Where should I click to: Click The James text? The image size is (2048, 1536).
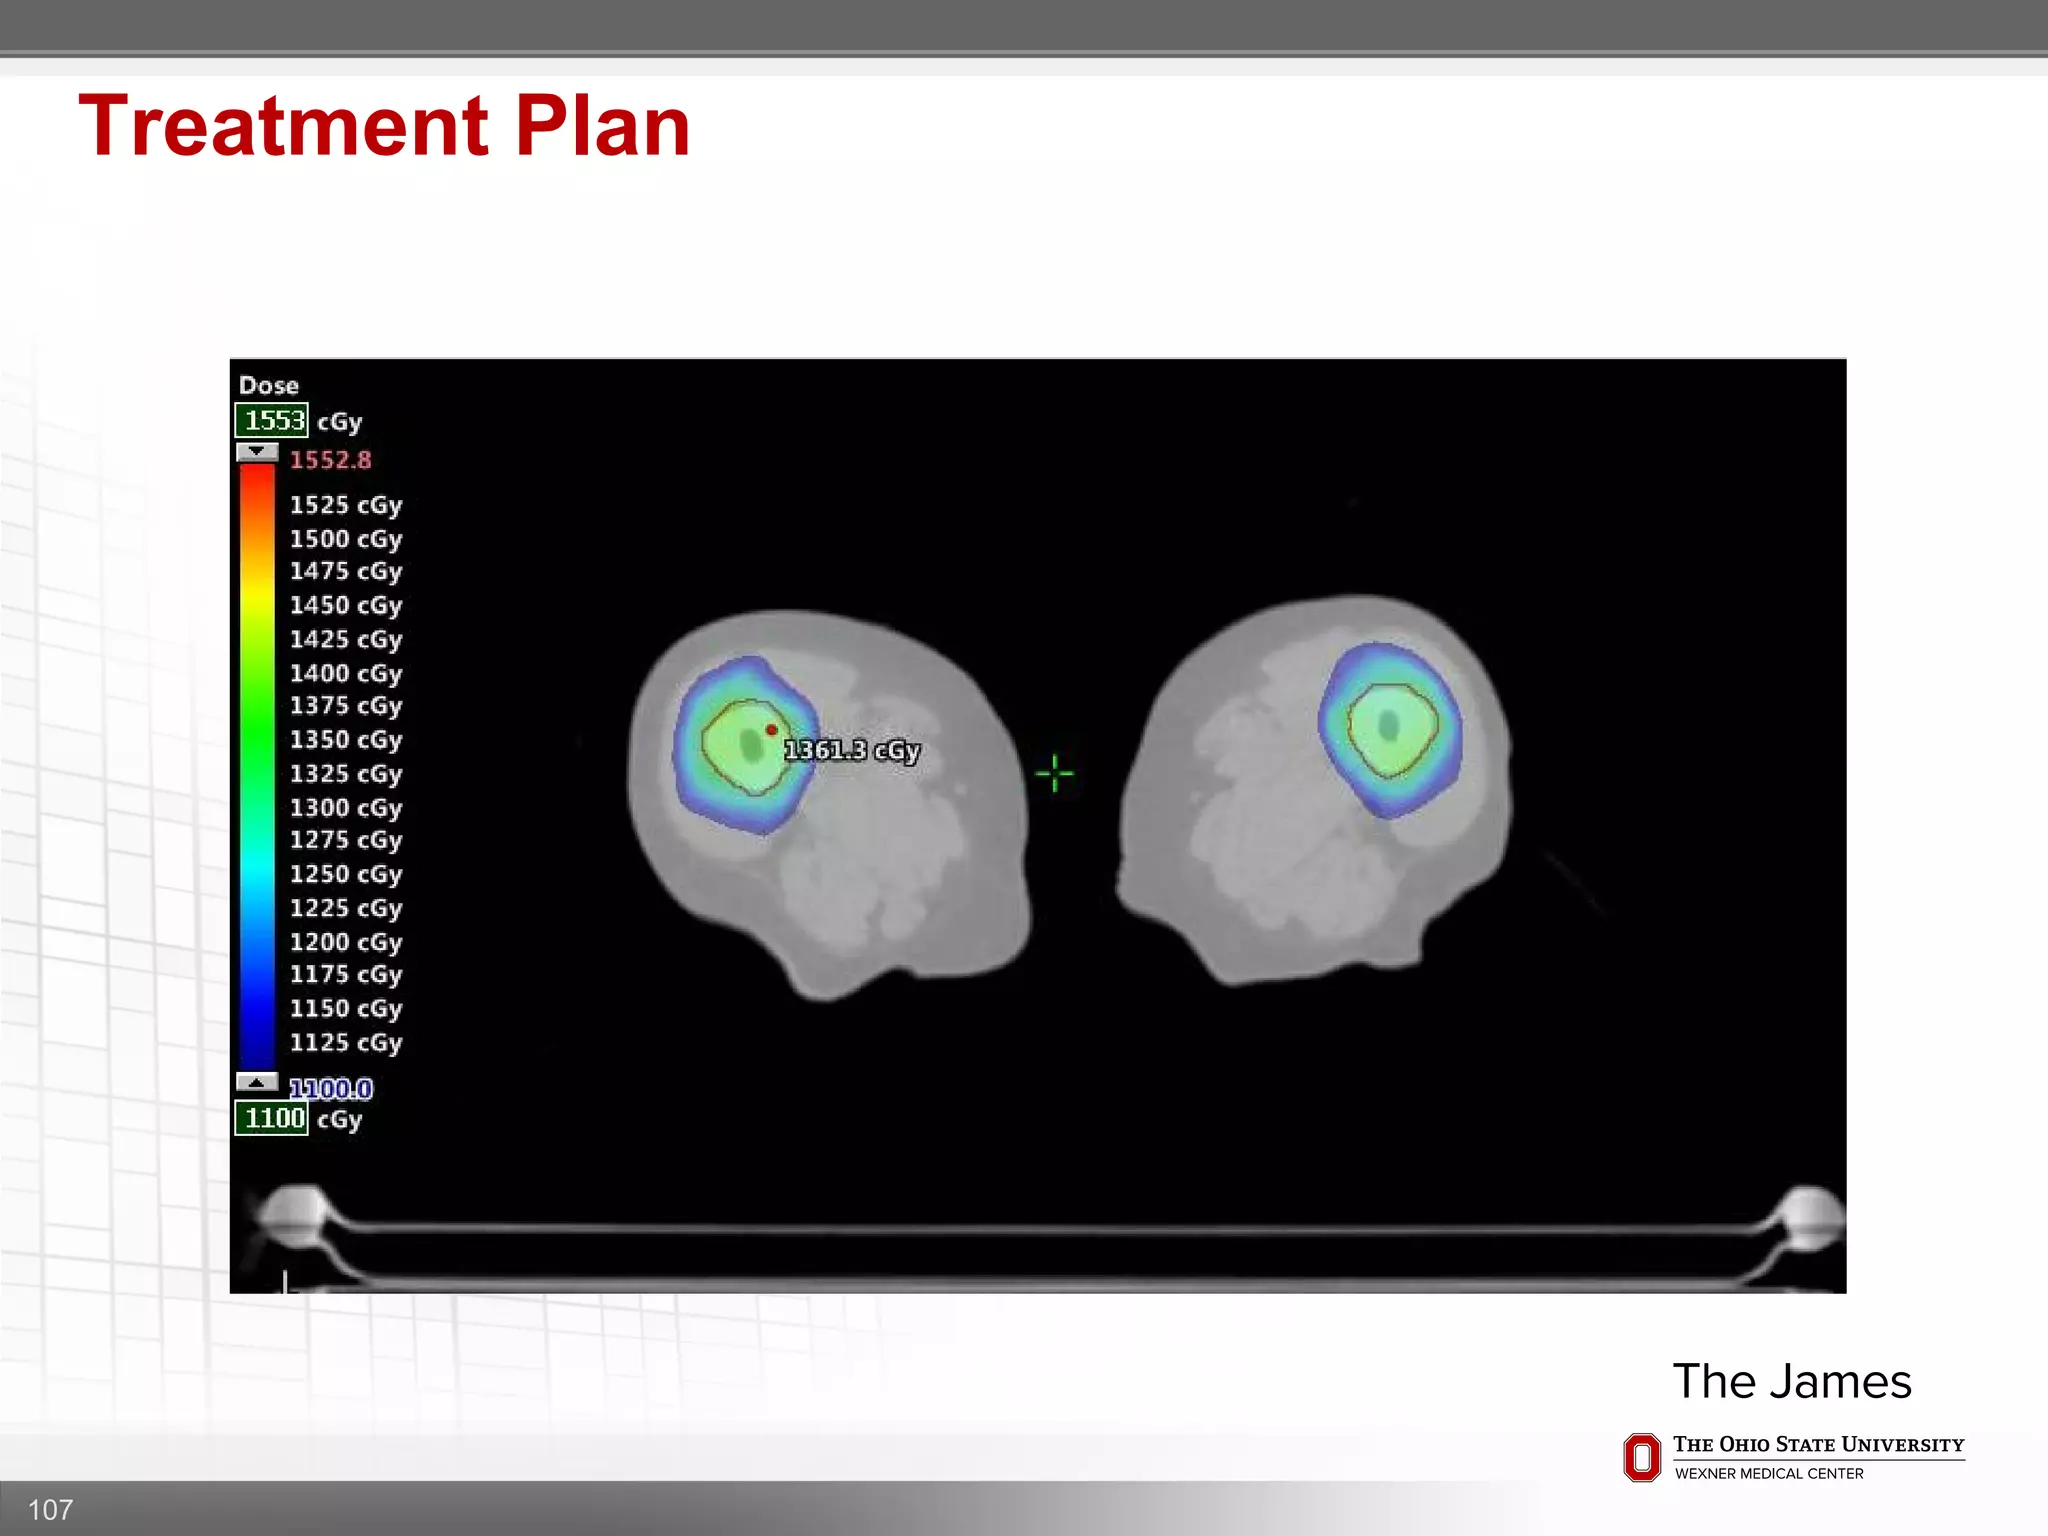pos(1792,1381)
